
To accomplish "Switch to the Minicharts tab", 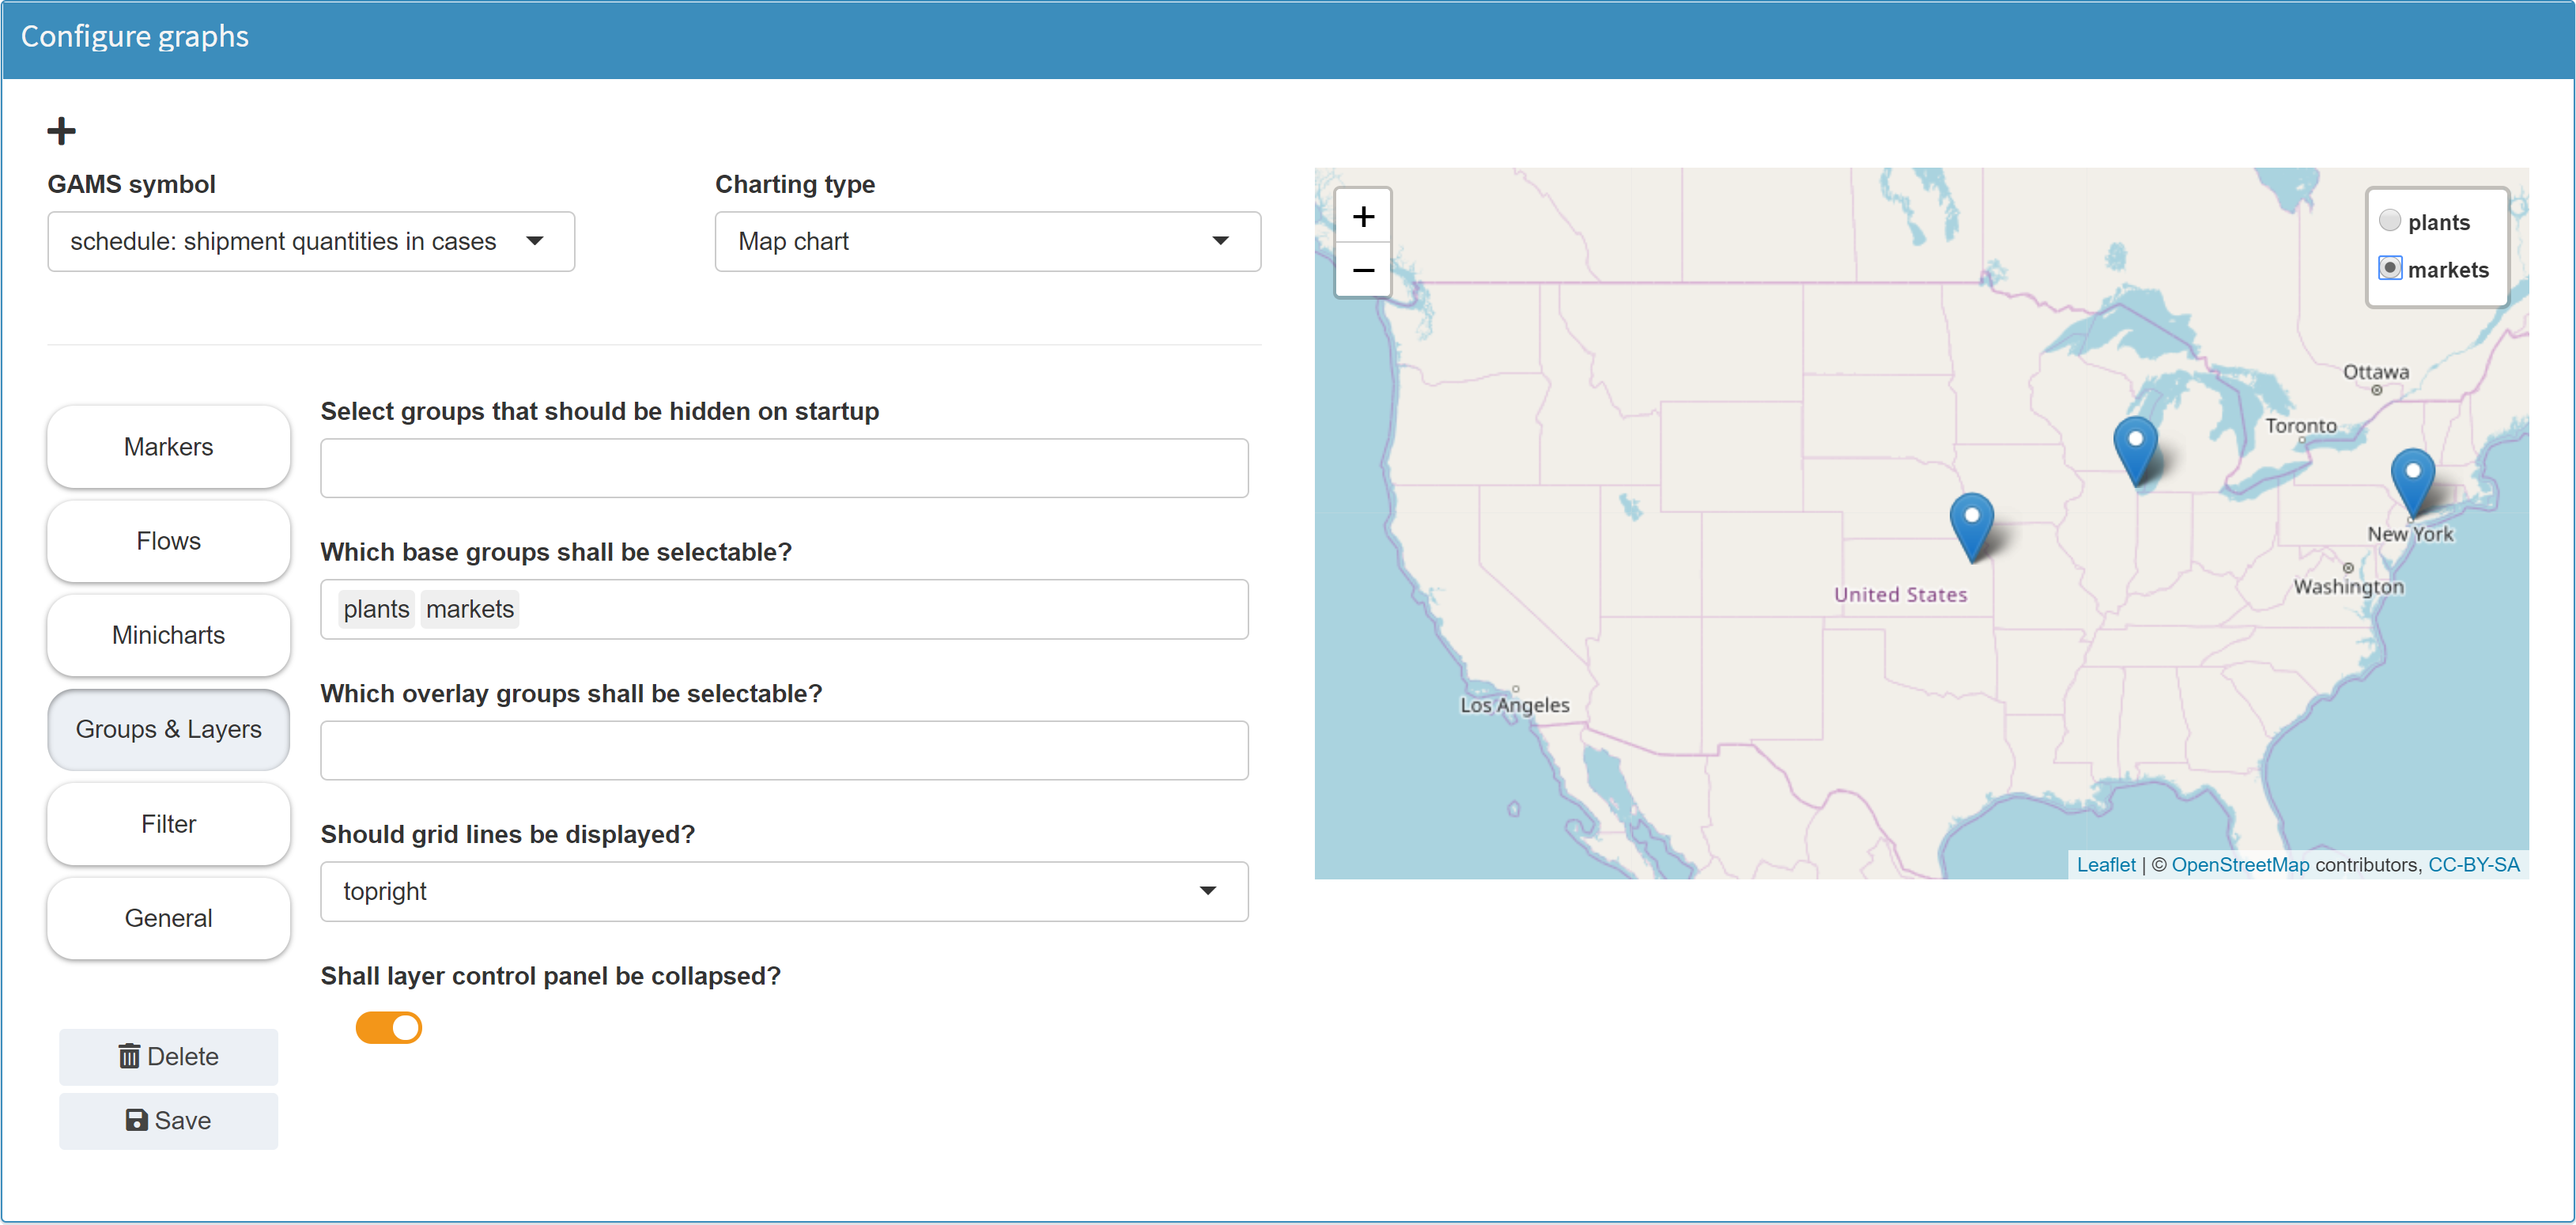I will pyautogui.click(x=168, y=635).
